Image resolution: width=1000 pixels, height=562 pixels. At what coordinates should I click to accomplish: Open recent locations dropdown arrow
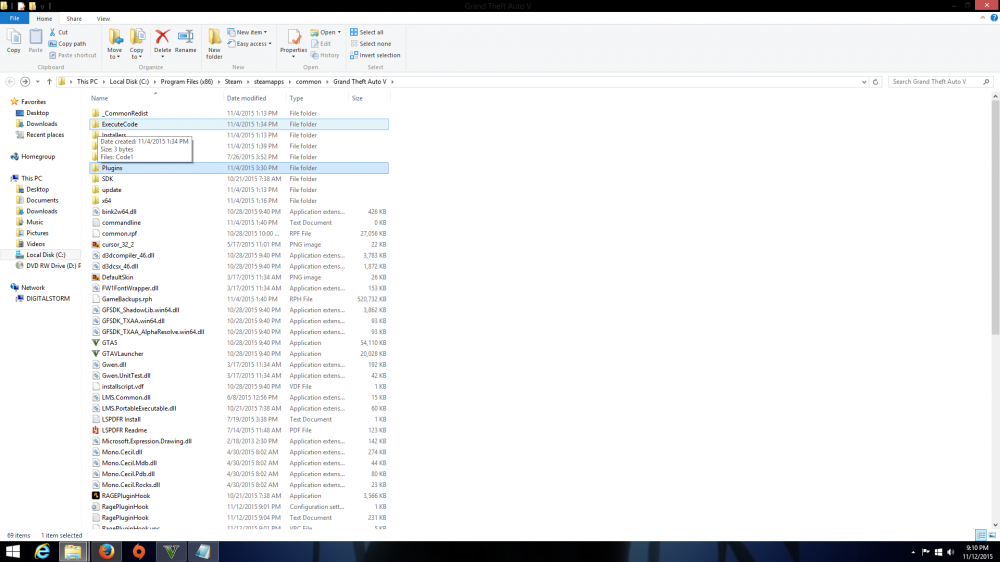37,82
